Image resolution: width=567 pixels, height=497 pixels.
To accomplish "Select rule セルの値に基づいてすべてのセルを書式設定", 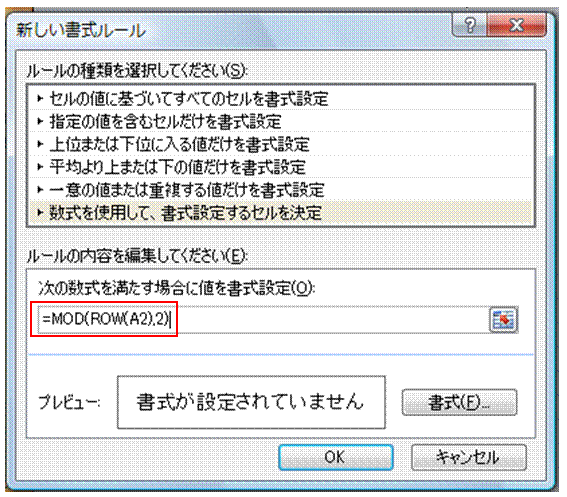I will [x=281, y=98].
